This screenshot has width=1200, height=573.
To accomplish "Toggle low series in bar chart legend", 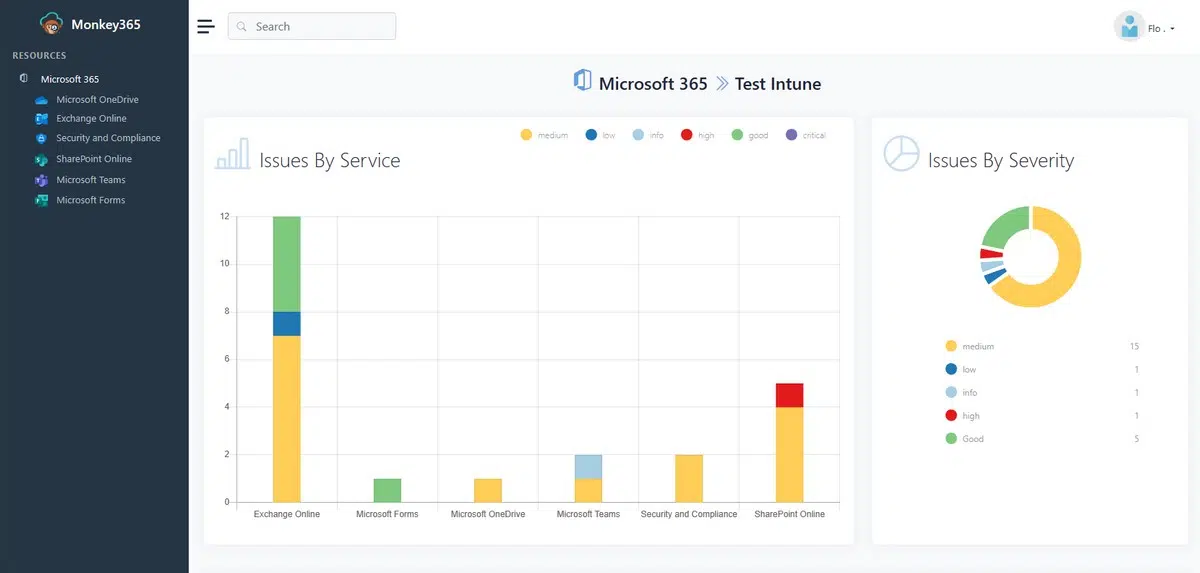I will pos(601,135).
